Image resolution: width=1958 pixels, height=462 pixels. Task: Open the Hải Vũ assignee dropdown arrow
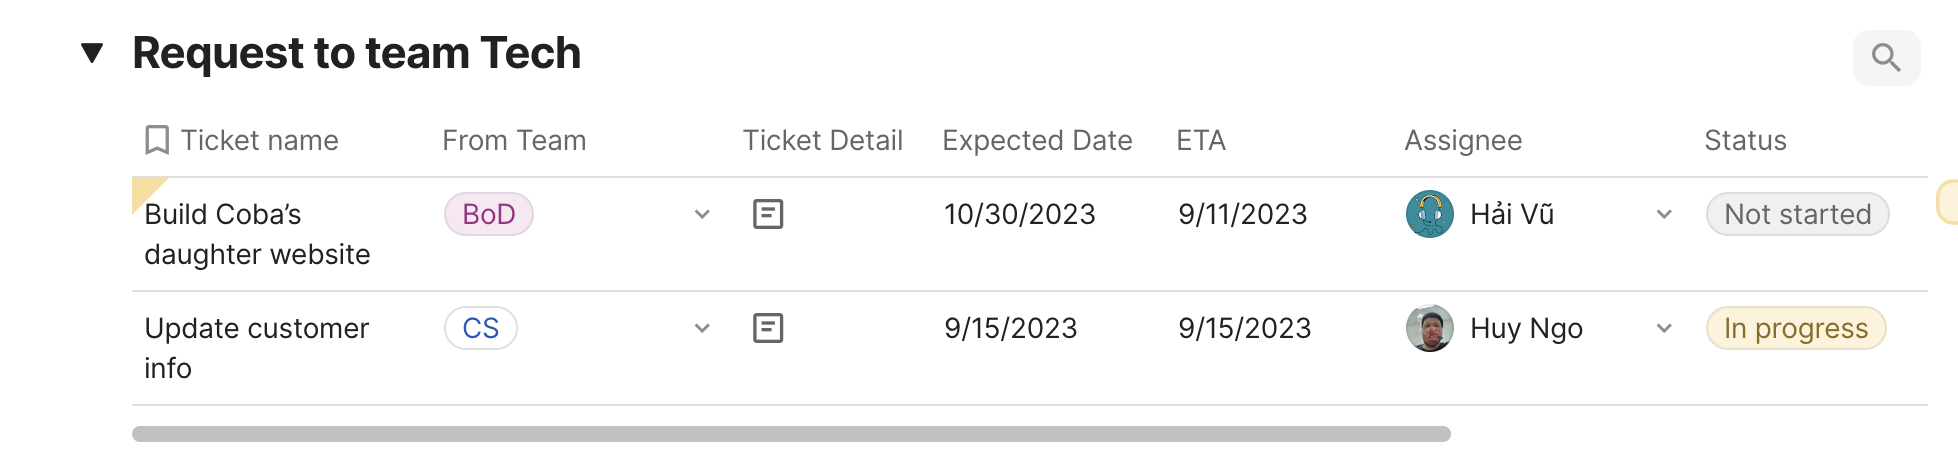(1664, 214)
